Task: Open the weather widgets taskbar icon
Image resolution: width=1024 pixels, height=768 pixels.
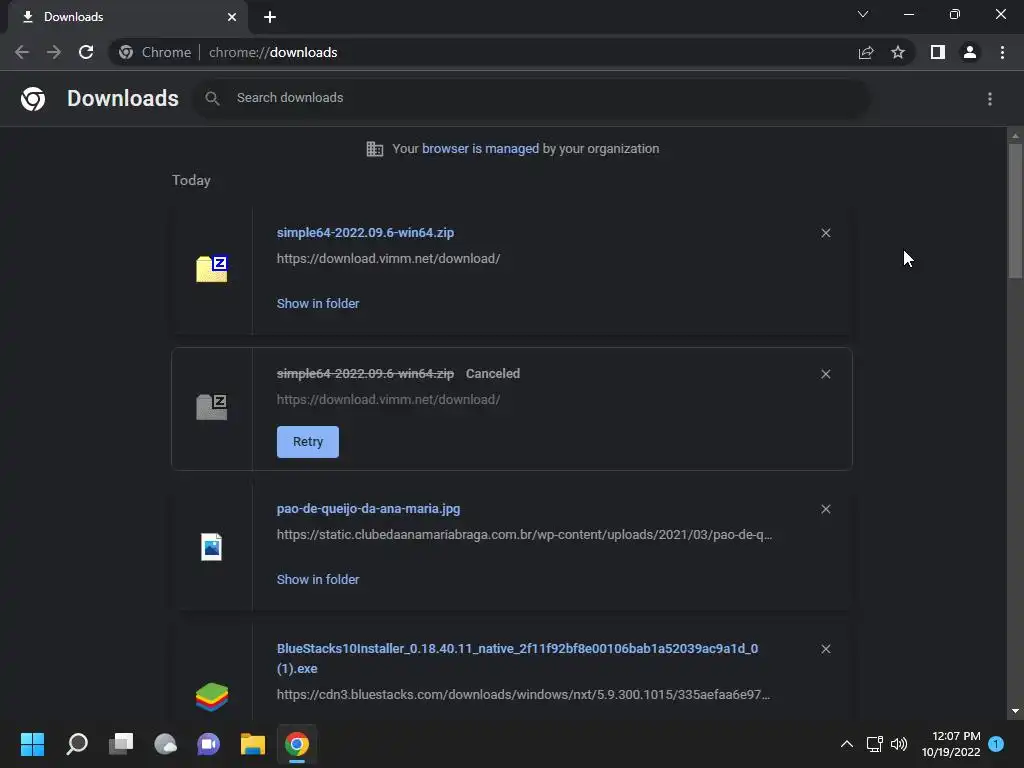Action: 165,744
